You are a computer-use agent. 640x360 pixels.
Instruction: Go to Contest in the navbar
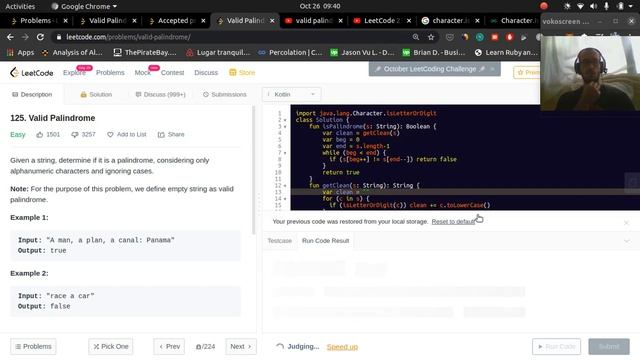pos(172,73)
